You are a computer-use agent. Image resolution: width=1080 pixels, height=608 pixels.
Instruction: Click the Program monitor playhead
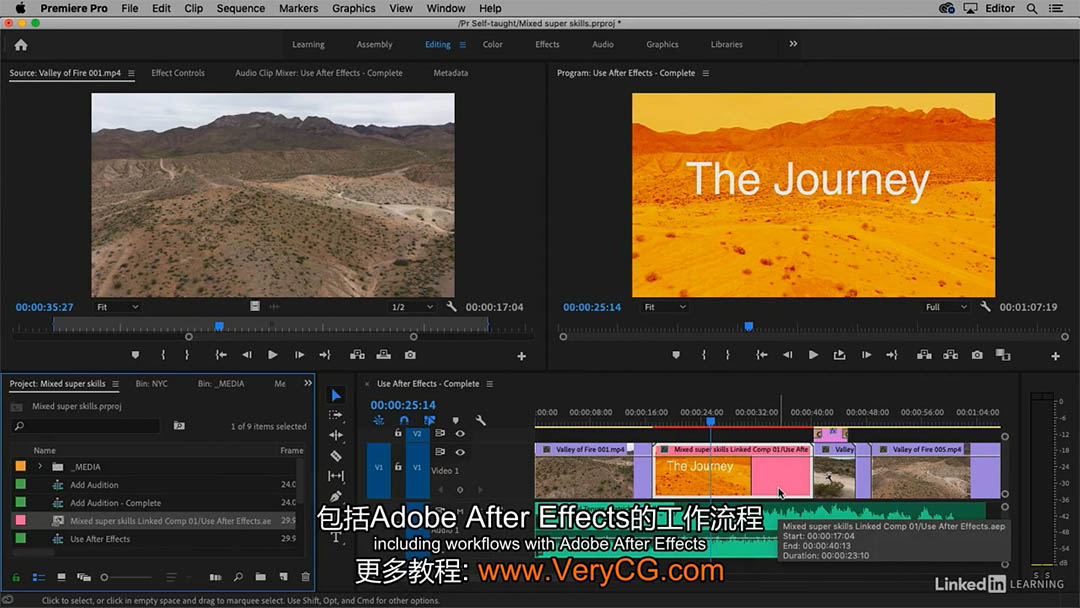(749, 326)
